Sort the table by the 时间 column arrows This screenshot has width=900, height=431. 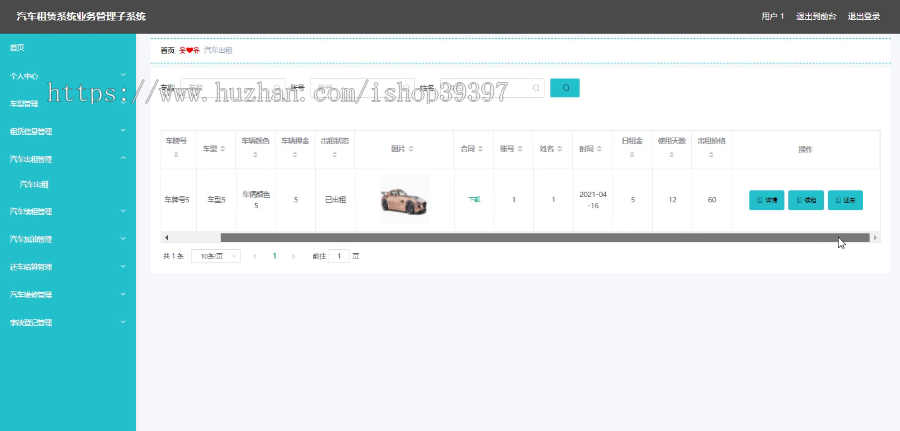(x=599, y=149)
